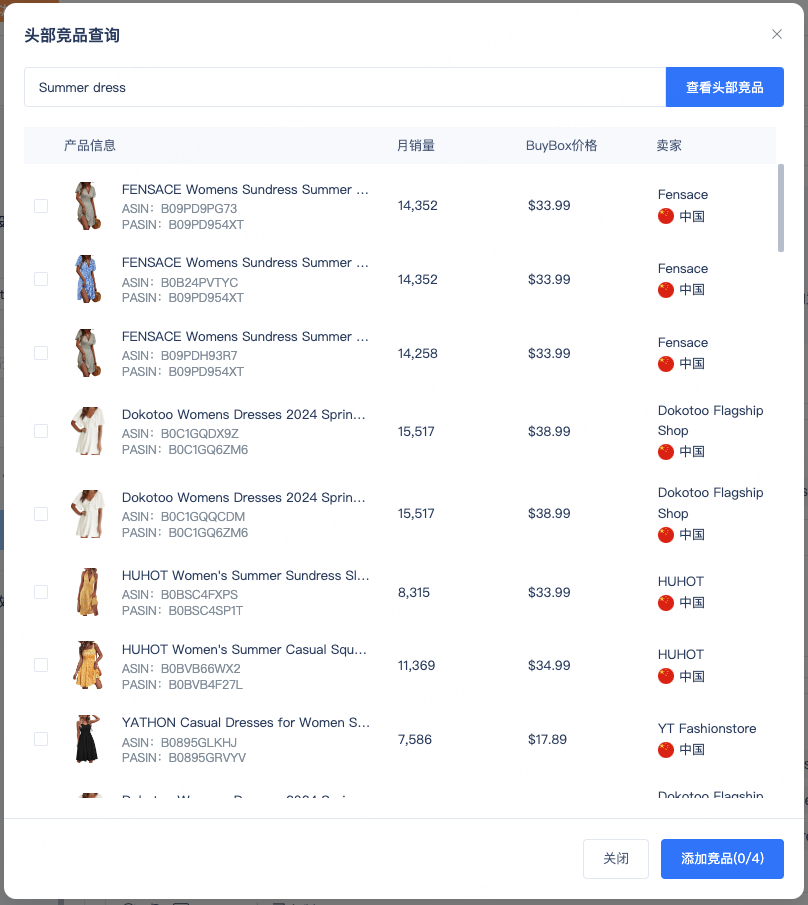The height and width of the screenshot is (905, 808).
Task: Open YATHON Casual Dresses for Women title
Action: tap(246, 723)
